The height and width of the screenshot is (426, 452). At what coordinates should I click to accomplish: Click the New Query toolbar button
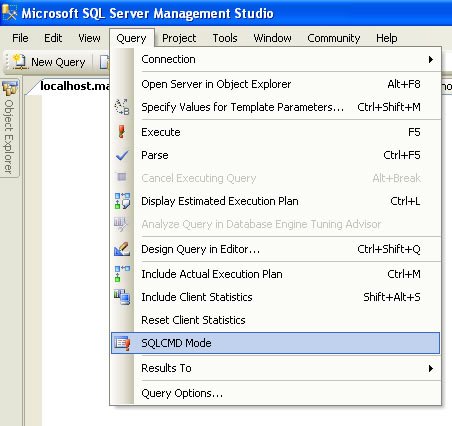coord(49,62)
